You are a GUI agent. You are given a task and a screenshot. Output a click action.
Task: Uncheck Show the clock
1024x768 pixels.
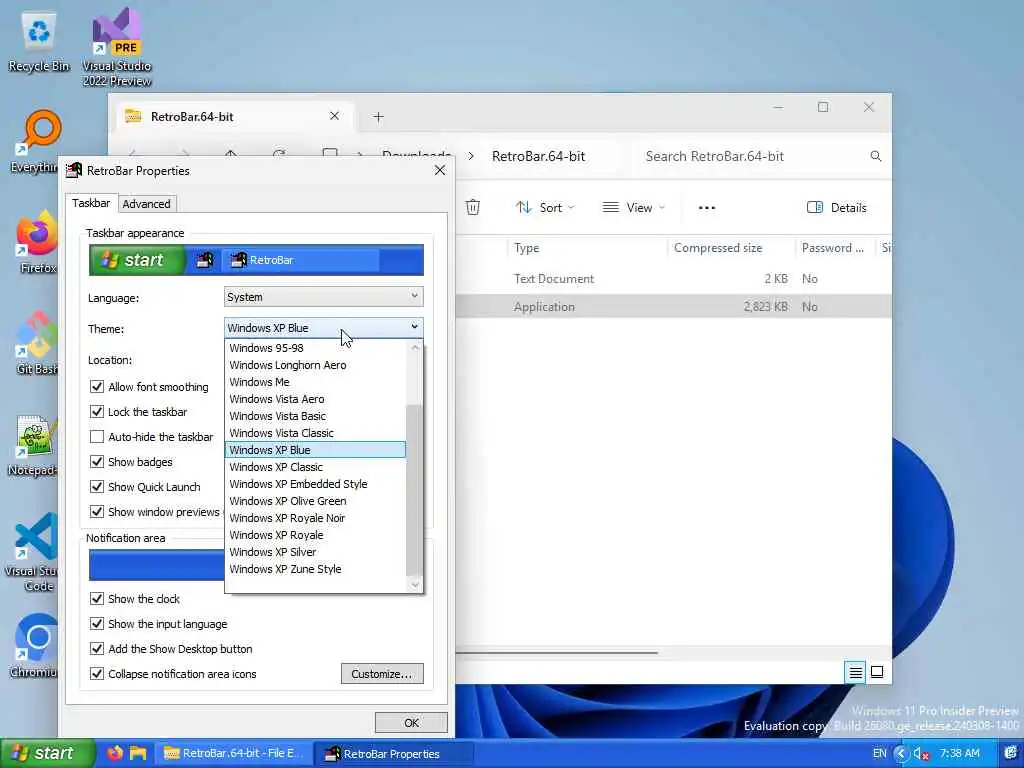coord(97,599)
